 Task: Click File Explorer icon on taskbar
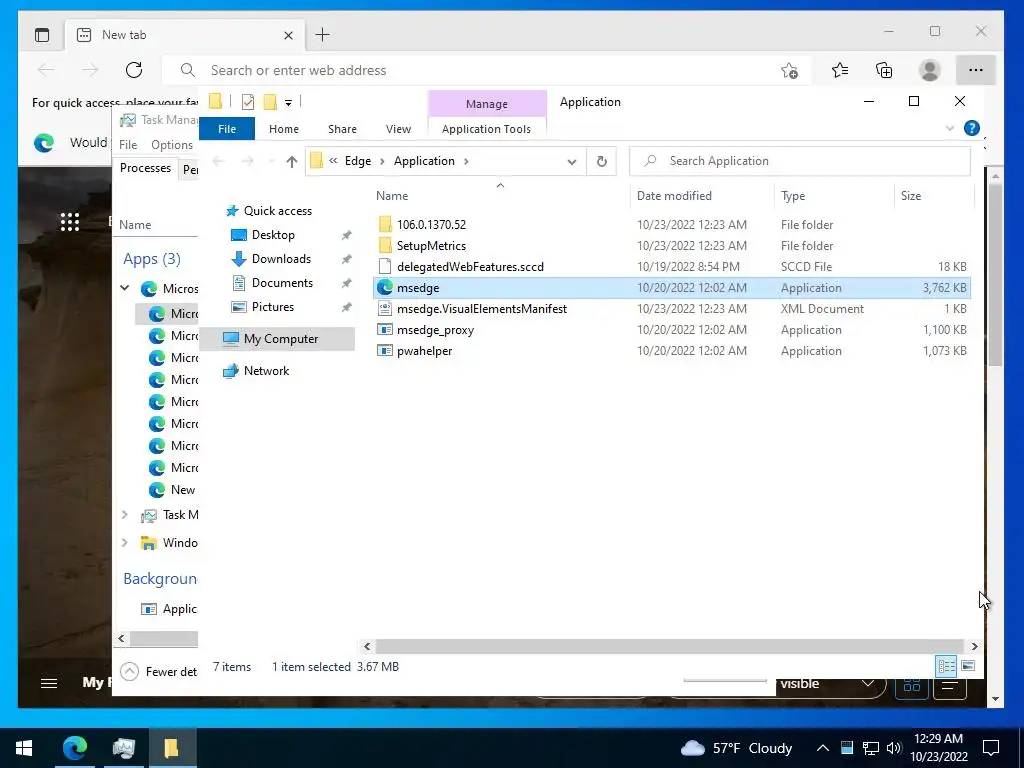click(172, 748)
